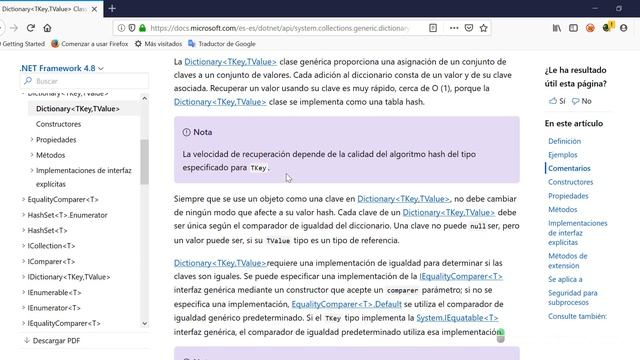640x360 pixels.
Task: Expand IEnumerator<T> tree node
Action: coord(23,308)
